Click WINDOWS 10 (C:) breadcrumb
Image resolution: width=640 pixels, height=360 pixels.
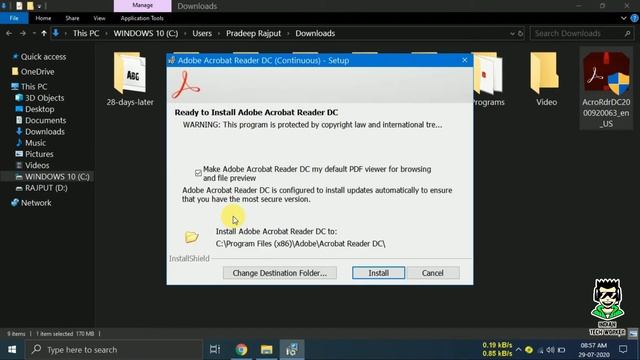(x=146, y=33)
